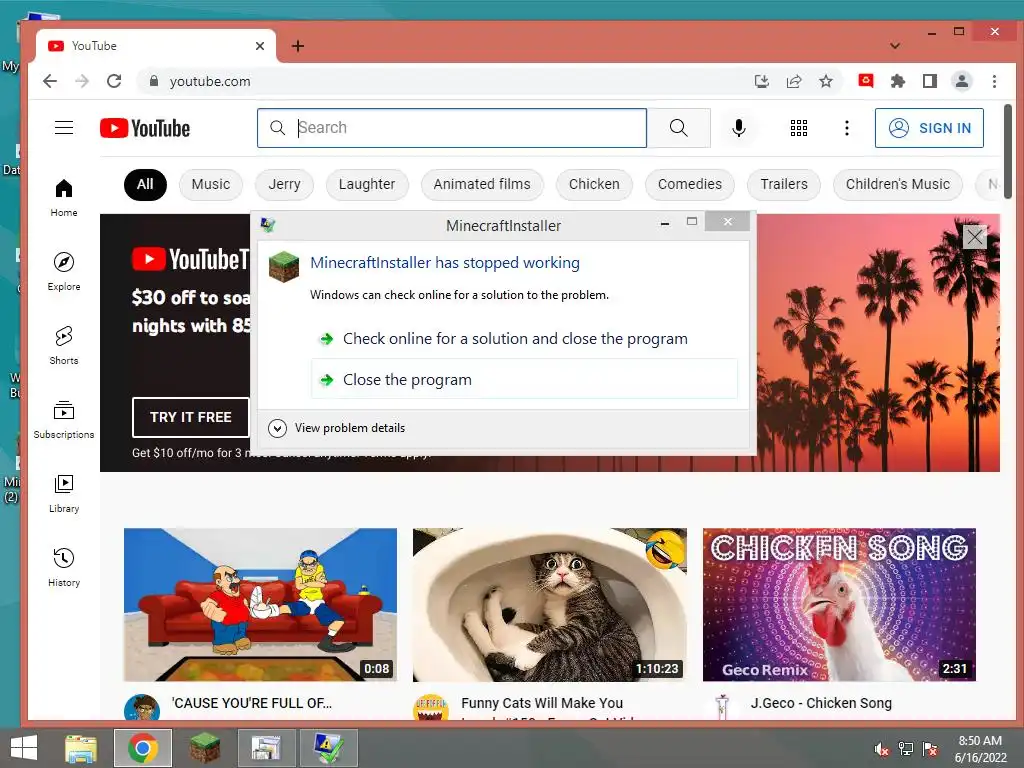Toggle the Chrome side panel icon
The image size is (1024, 768).
[930, 81]
